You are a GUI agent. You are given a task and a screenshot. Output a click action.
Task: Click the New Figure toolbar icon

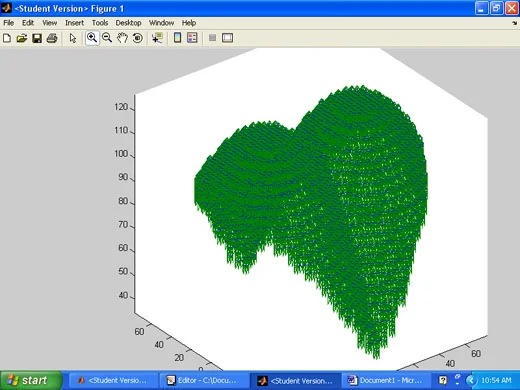[x=7, y=38]
